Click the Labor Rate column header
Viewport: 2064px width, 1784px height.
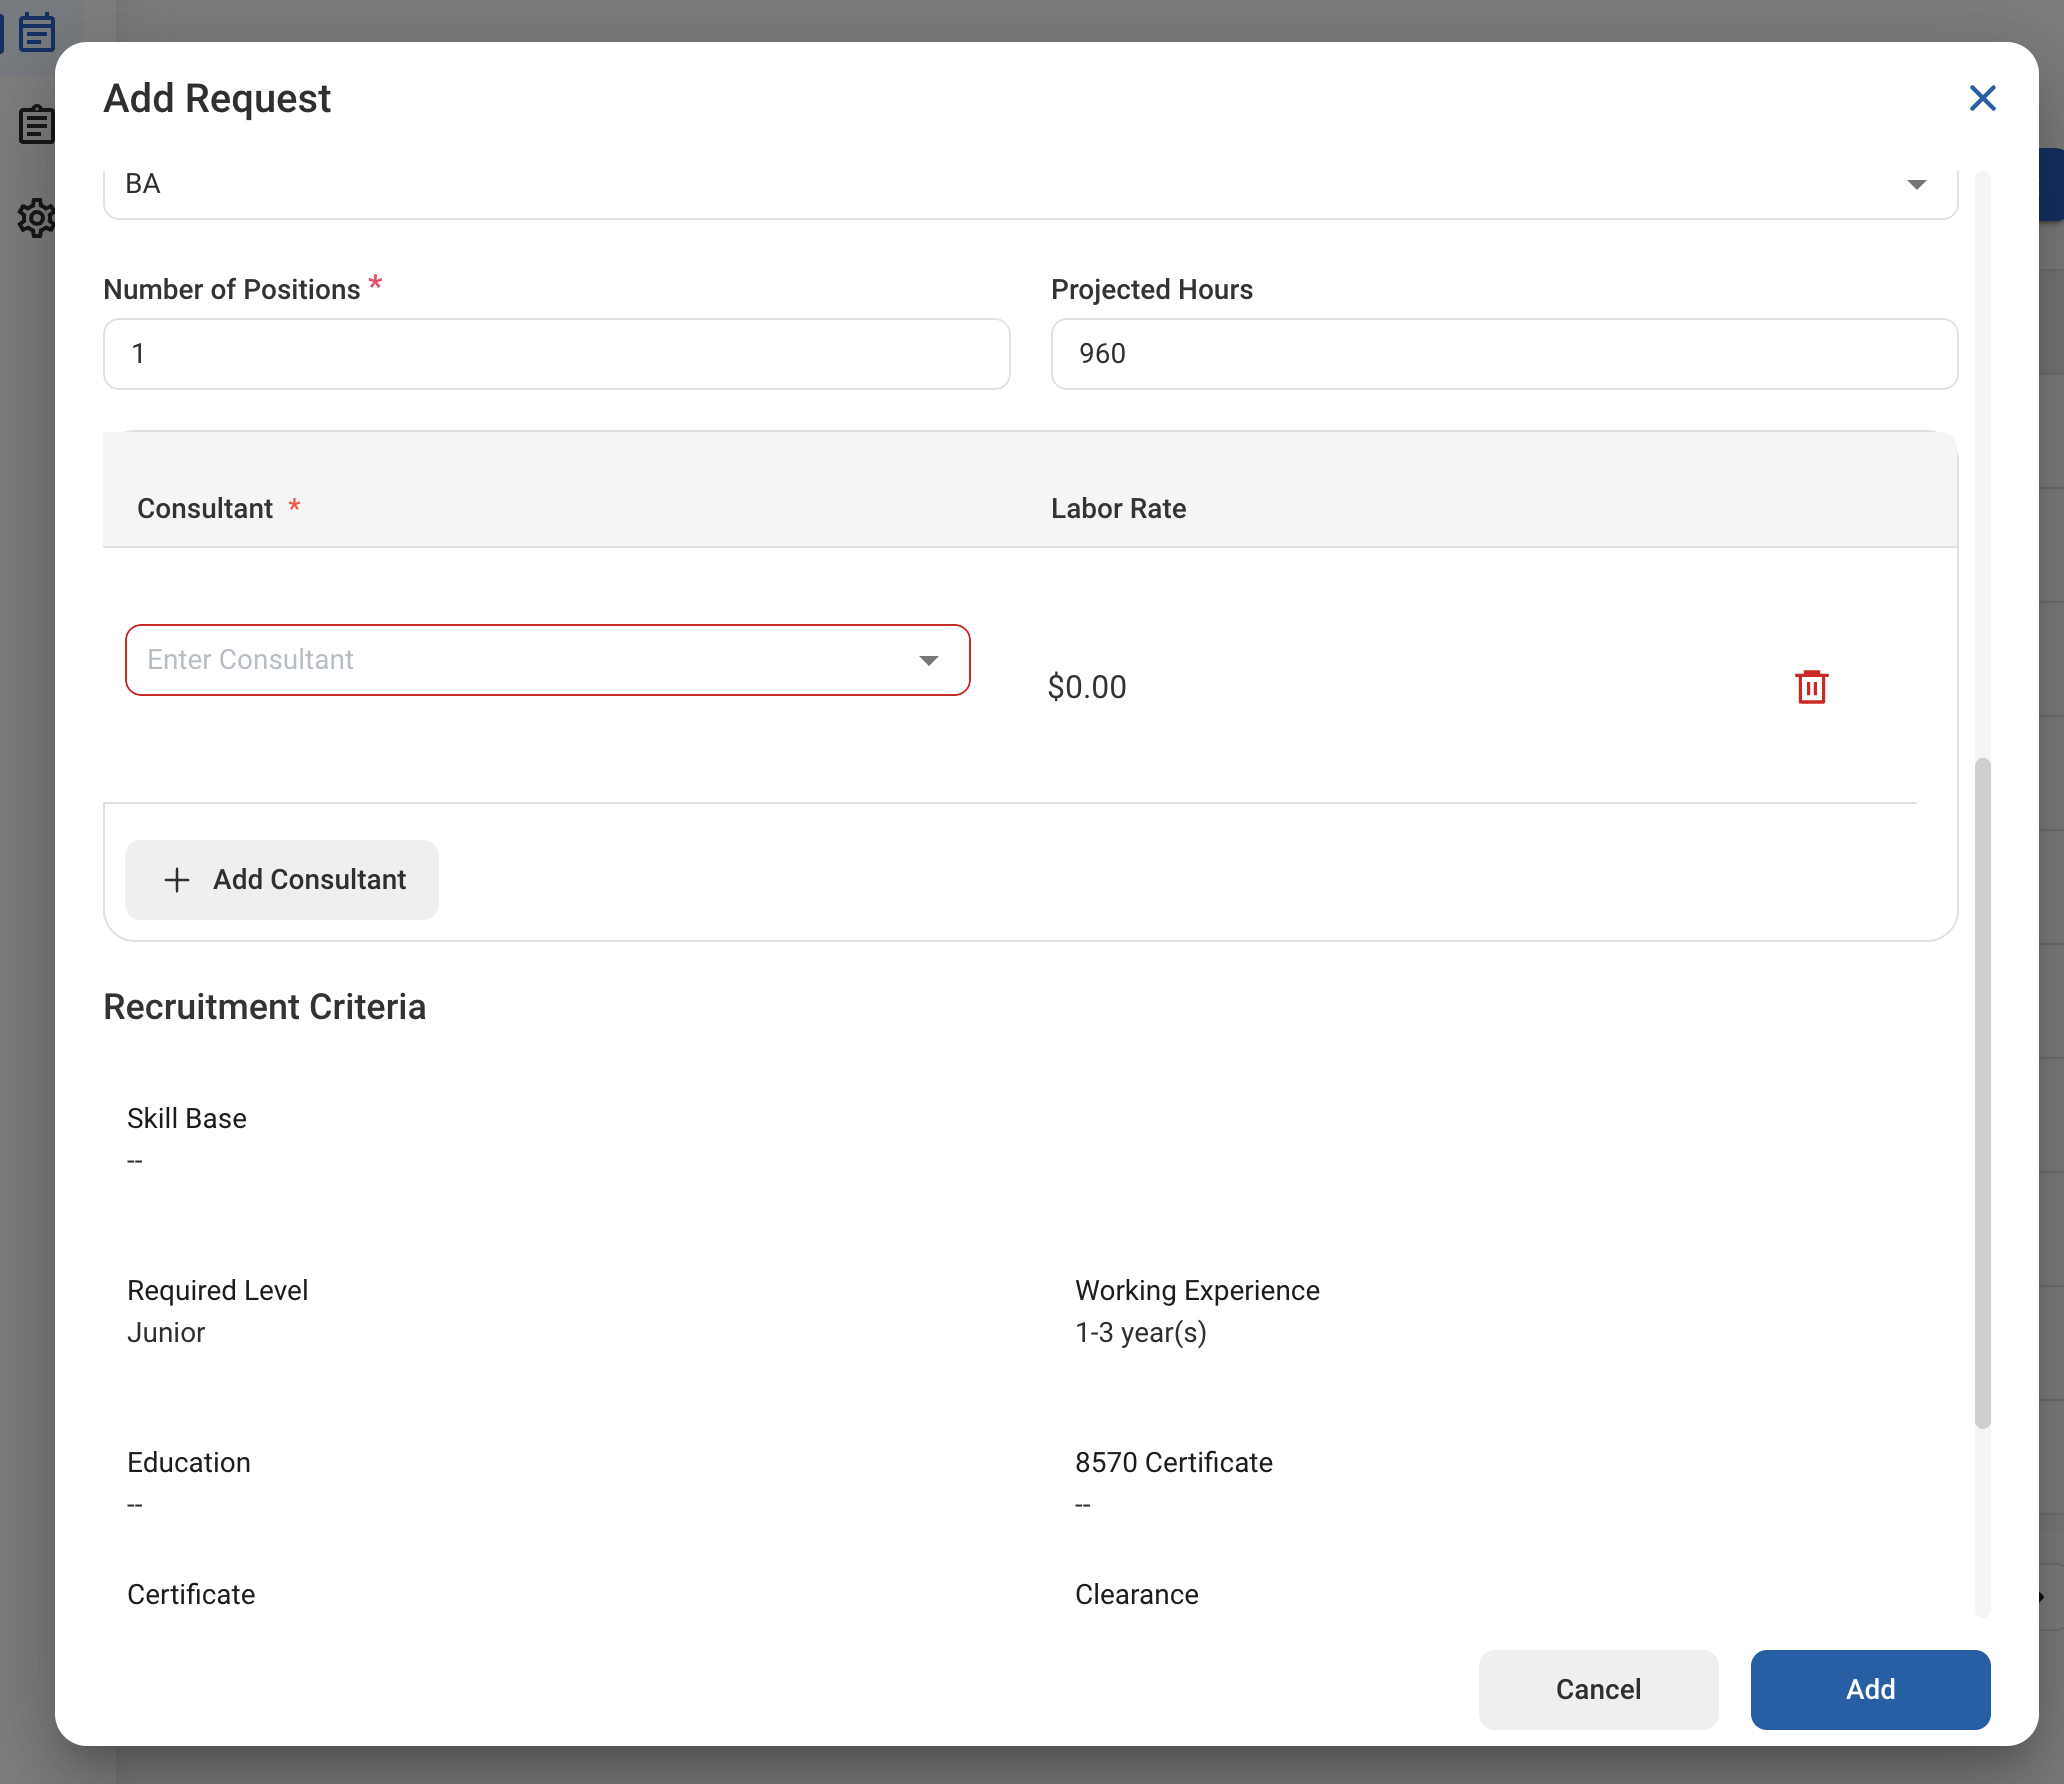[1118, 508]
